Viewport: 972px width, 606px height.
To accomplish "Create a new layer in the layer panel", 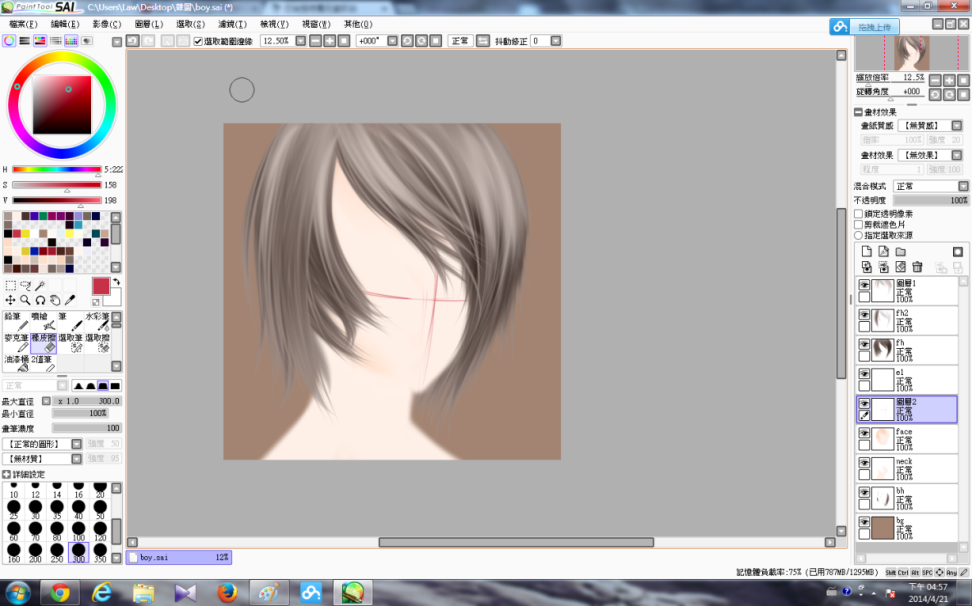I will pos(867,251).
